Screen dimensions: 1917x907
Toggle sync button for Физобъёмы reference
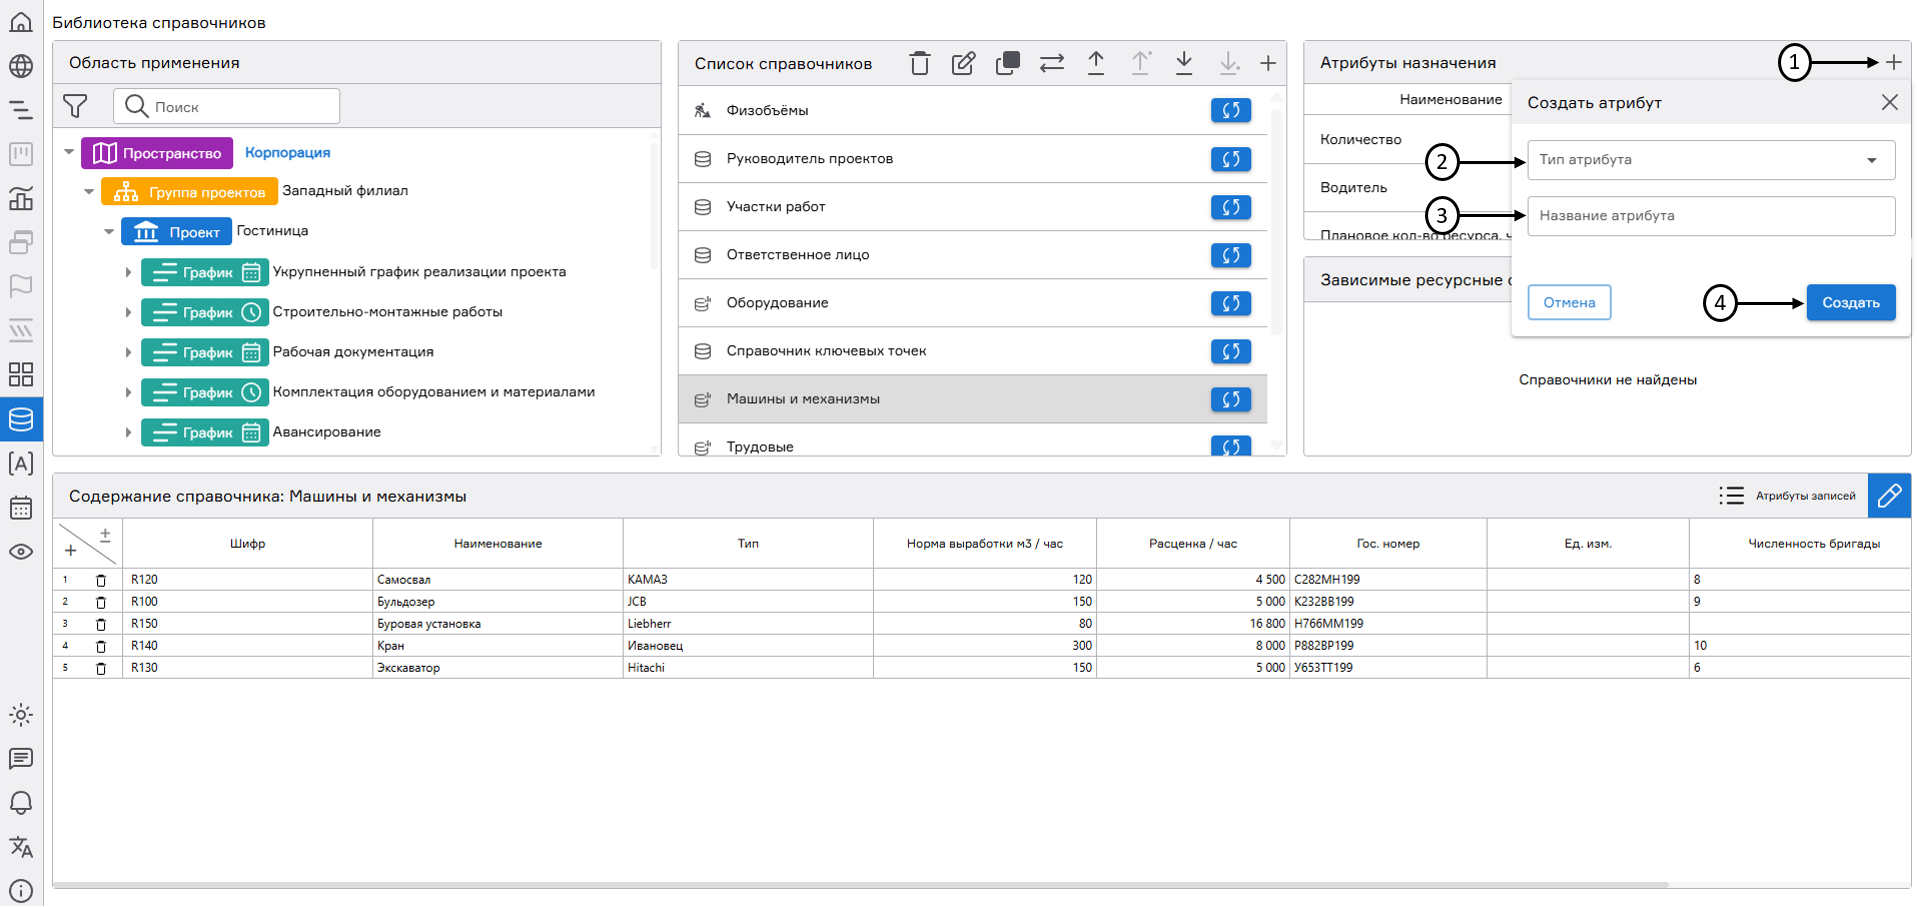click(1230, 111)
